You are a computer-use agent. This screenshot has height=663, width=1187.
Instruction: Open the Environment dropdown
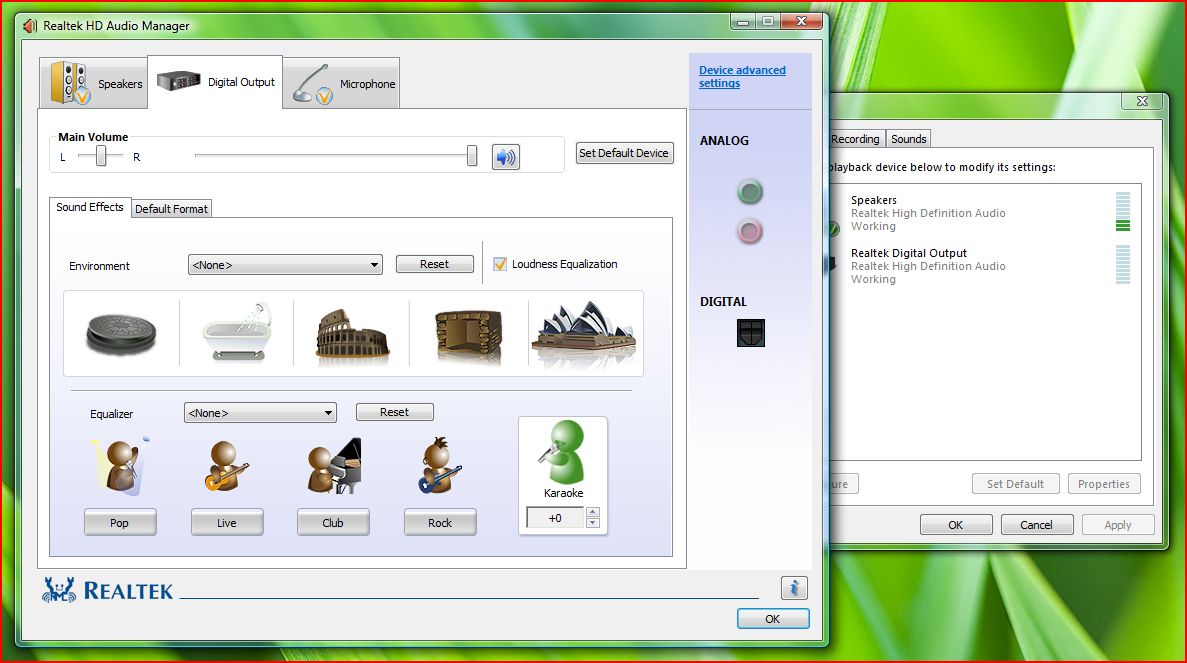[285, 265]
